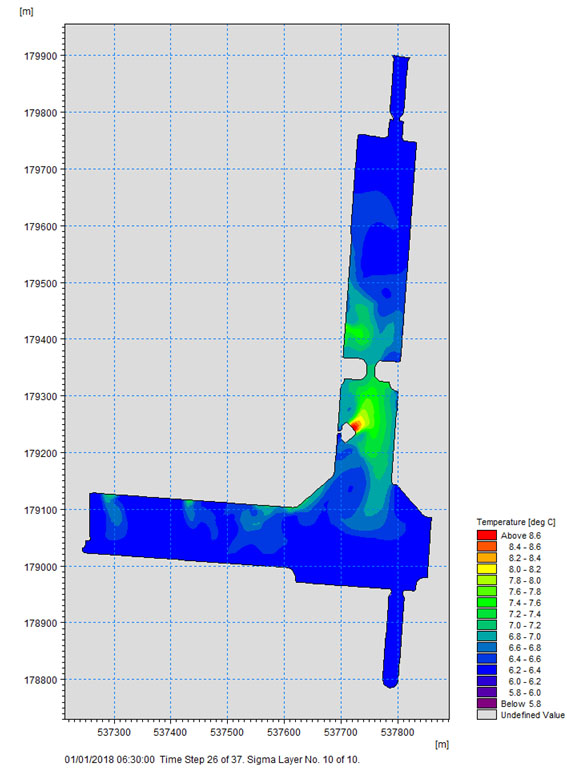Select the blue 6.2 - 6.4 legend swatch
The width and height of the screenshot is (567, 769).
(x=486, y=670)
